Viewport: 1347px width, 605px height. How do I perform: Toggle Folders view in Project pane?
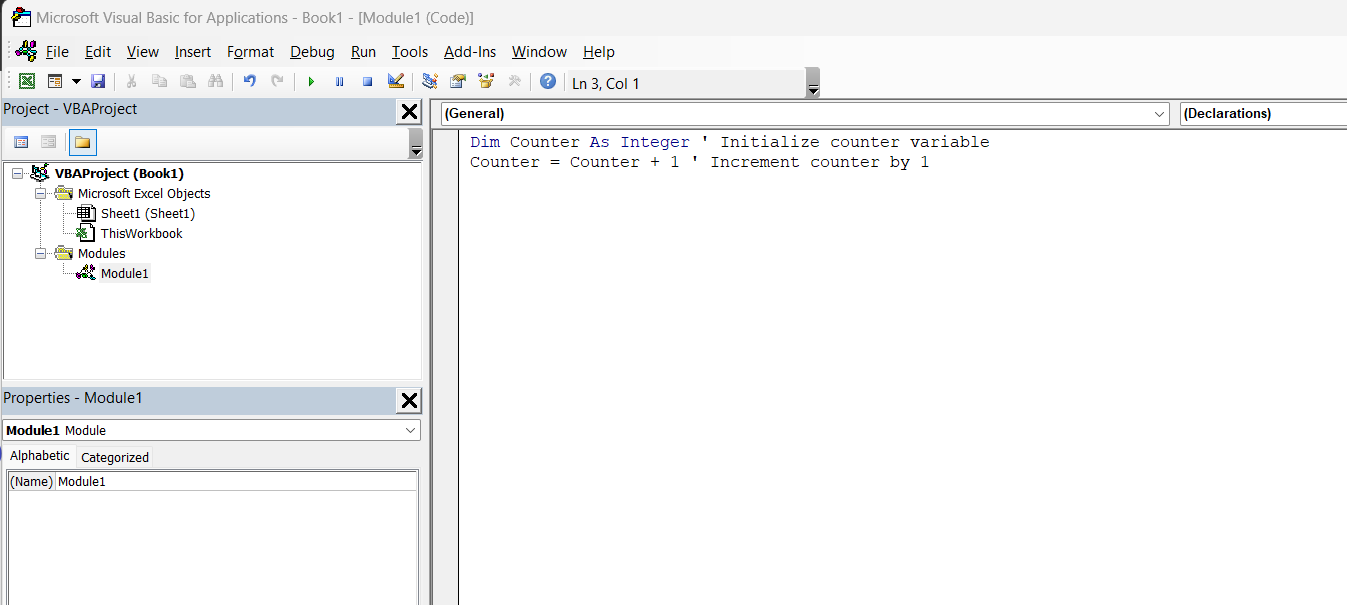point(82,142)
